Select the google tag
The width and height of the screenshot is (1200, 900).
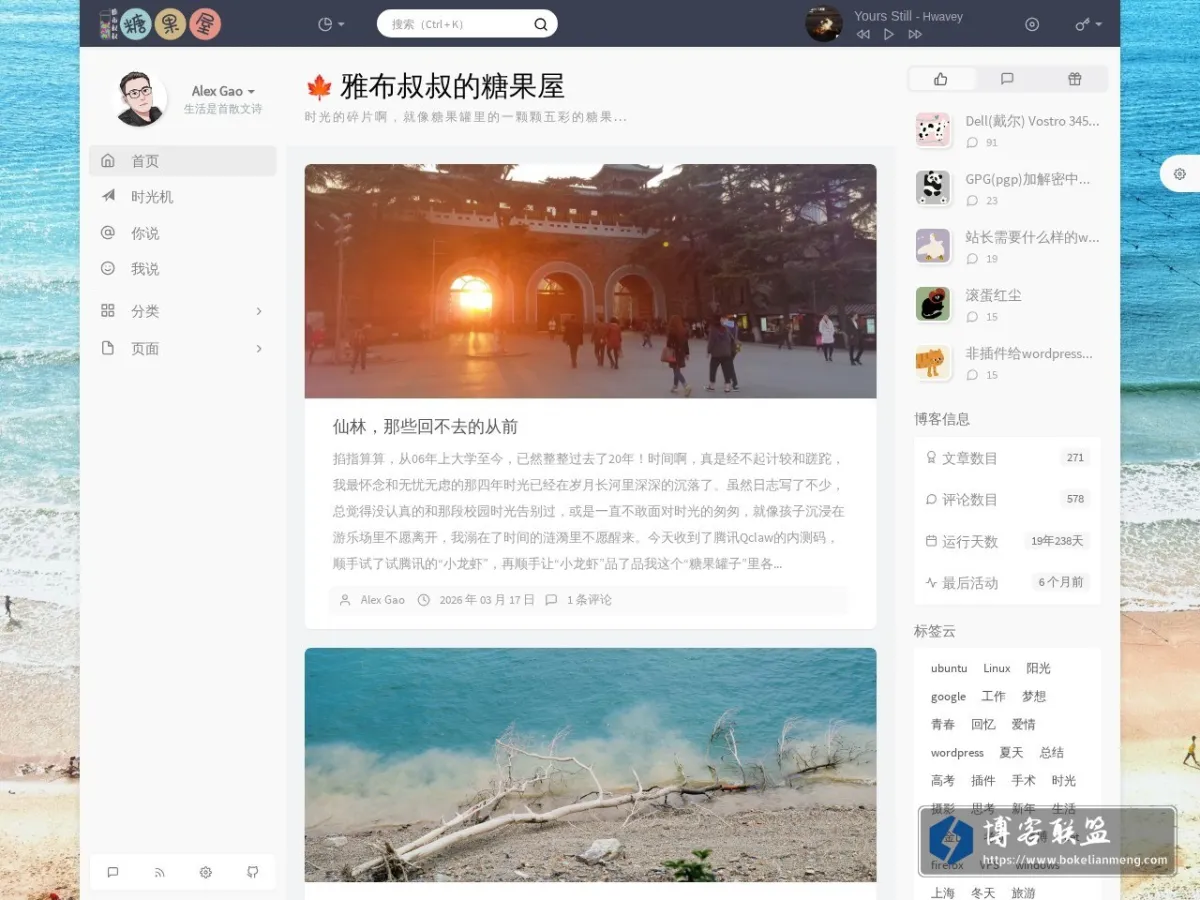tap(948, 696)
